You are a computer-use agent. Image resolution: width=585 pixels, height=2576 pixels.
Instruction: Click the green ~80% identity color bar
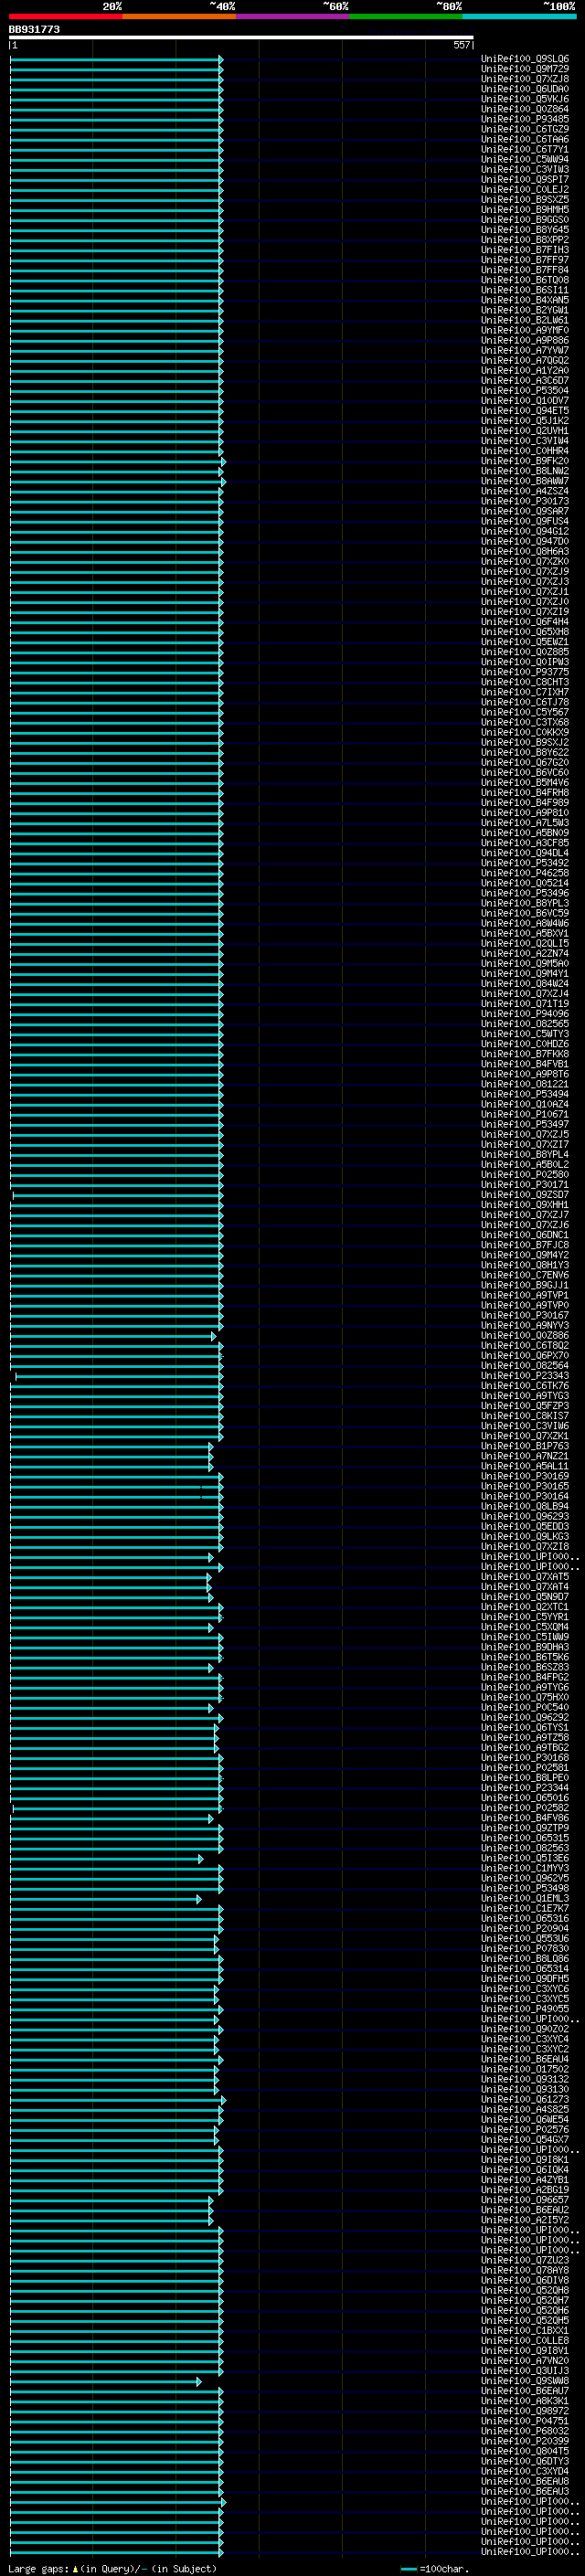pyautogui.click(x=406, y=16)
